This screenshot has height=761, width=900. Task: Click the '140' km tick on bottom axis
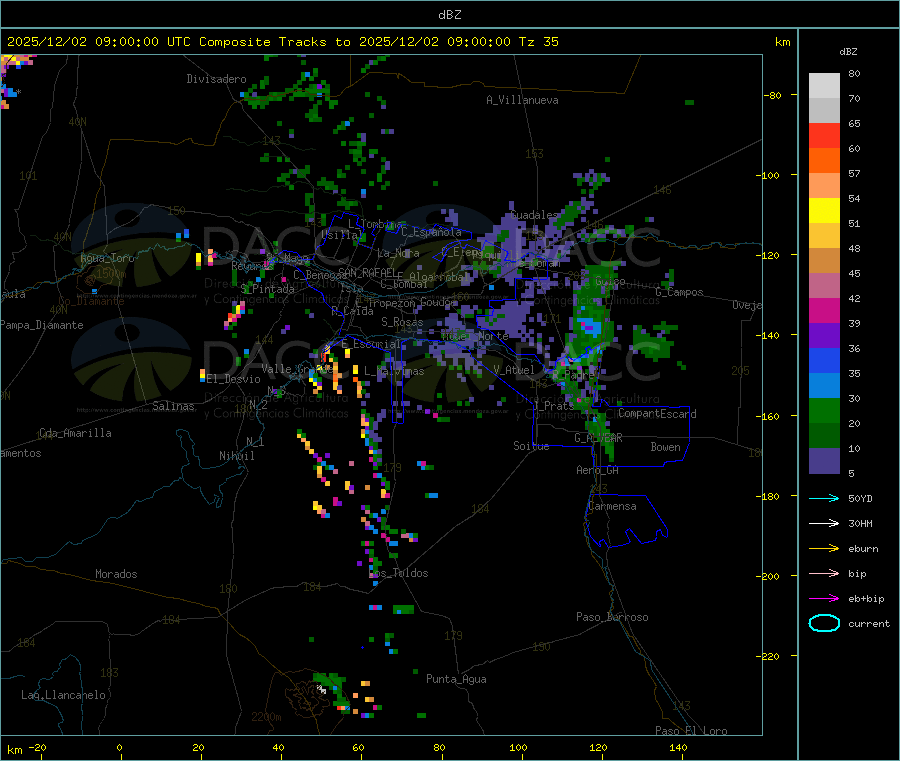678,747
